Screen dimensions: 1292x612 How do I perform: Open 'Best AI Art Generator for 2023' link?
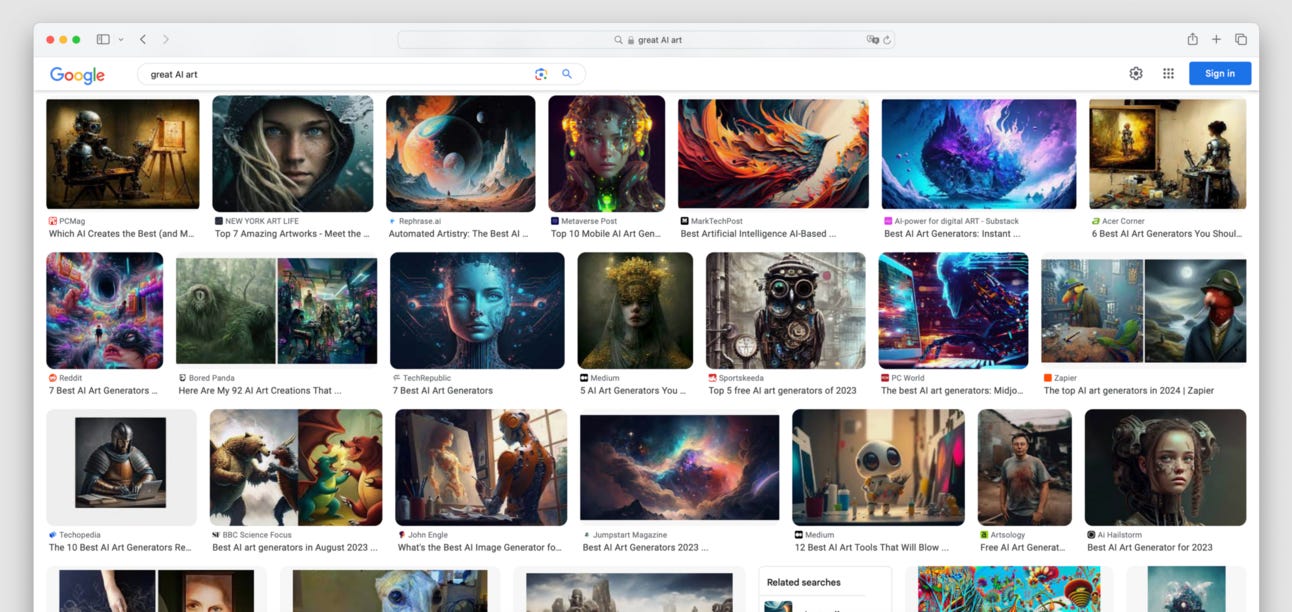pos(1150,548)
